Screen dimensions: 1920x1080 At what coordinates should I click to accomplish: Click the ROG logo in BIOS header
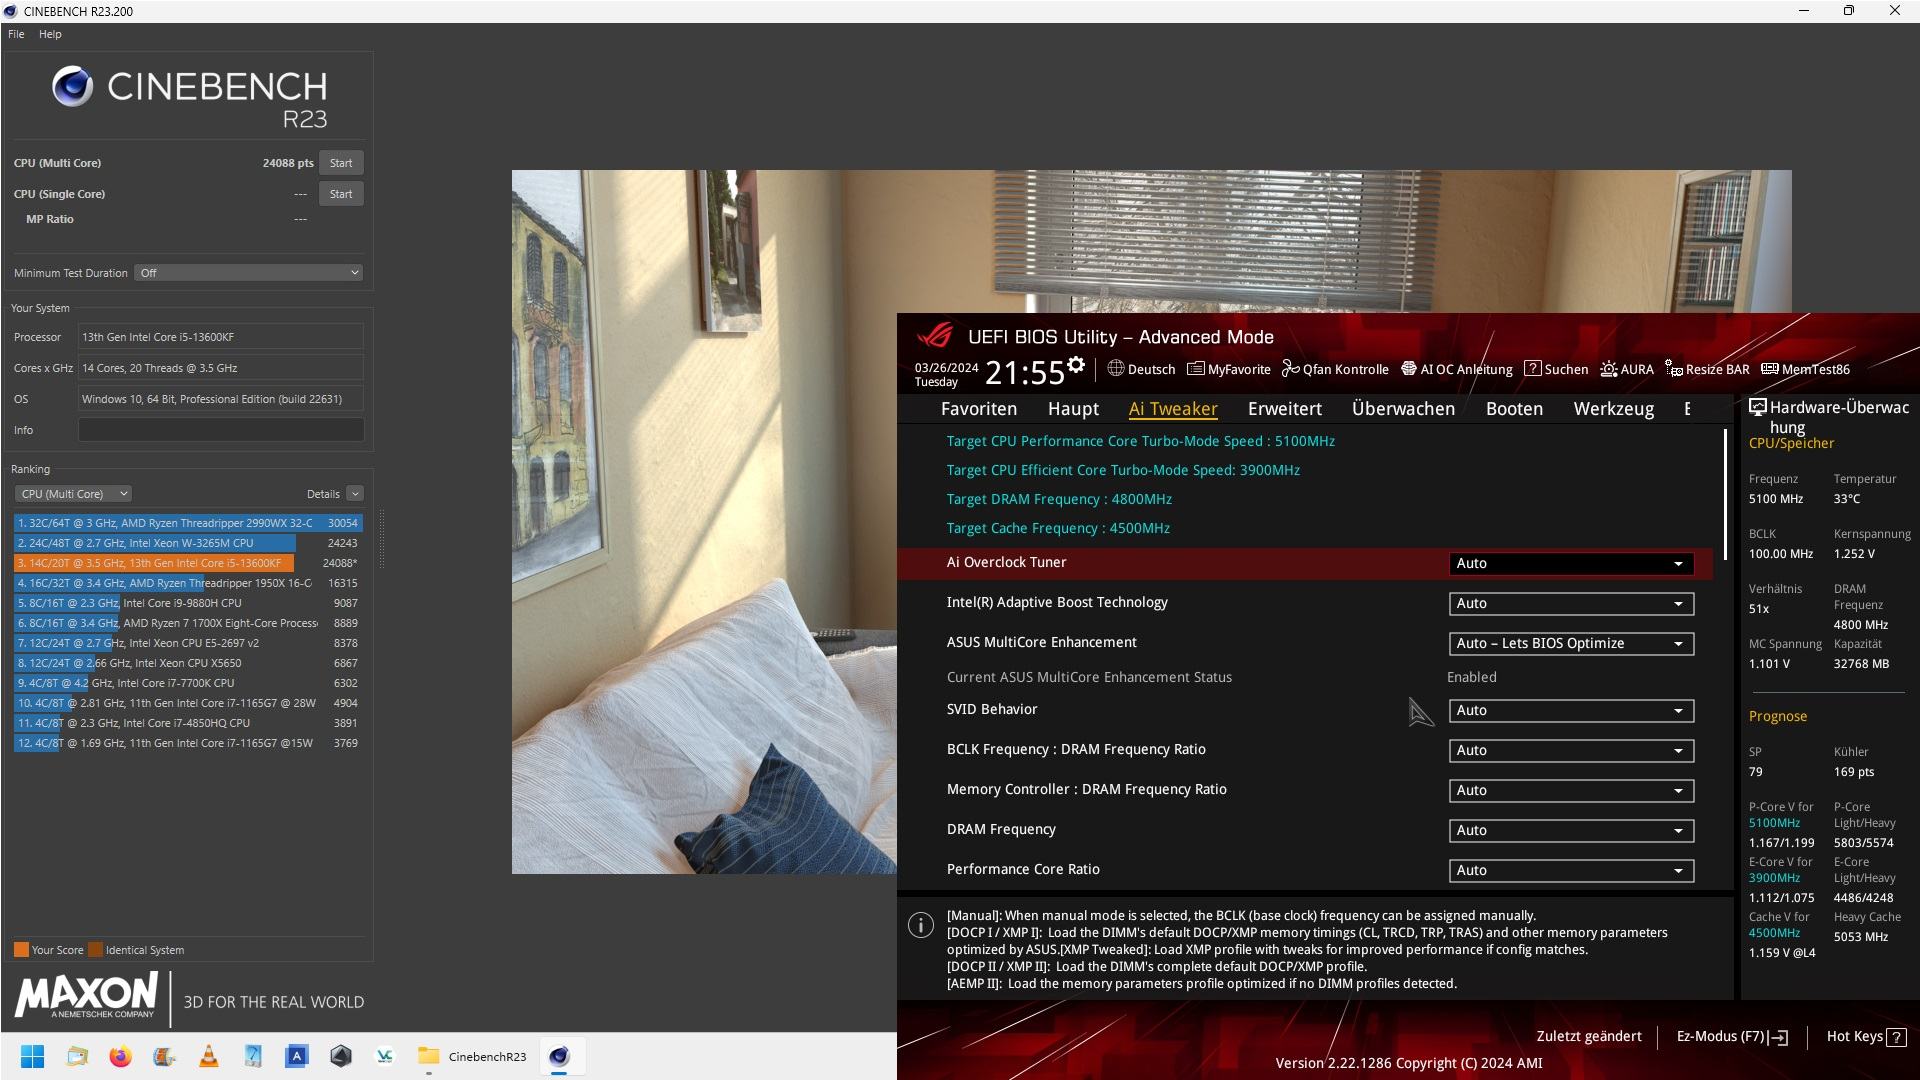(x=936, y=334)
